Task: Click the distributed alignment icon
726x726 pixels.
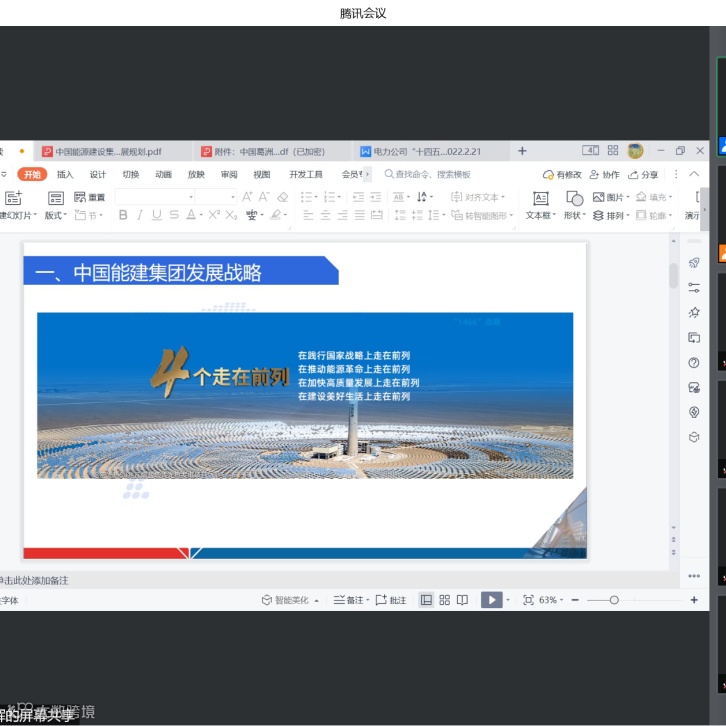Action: 377,215
